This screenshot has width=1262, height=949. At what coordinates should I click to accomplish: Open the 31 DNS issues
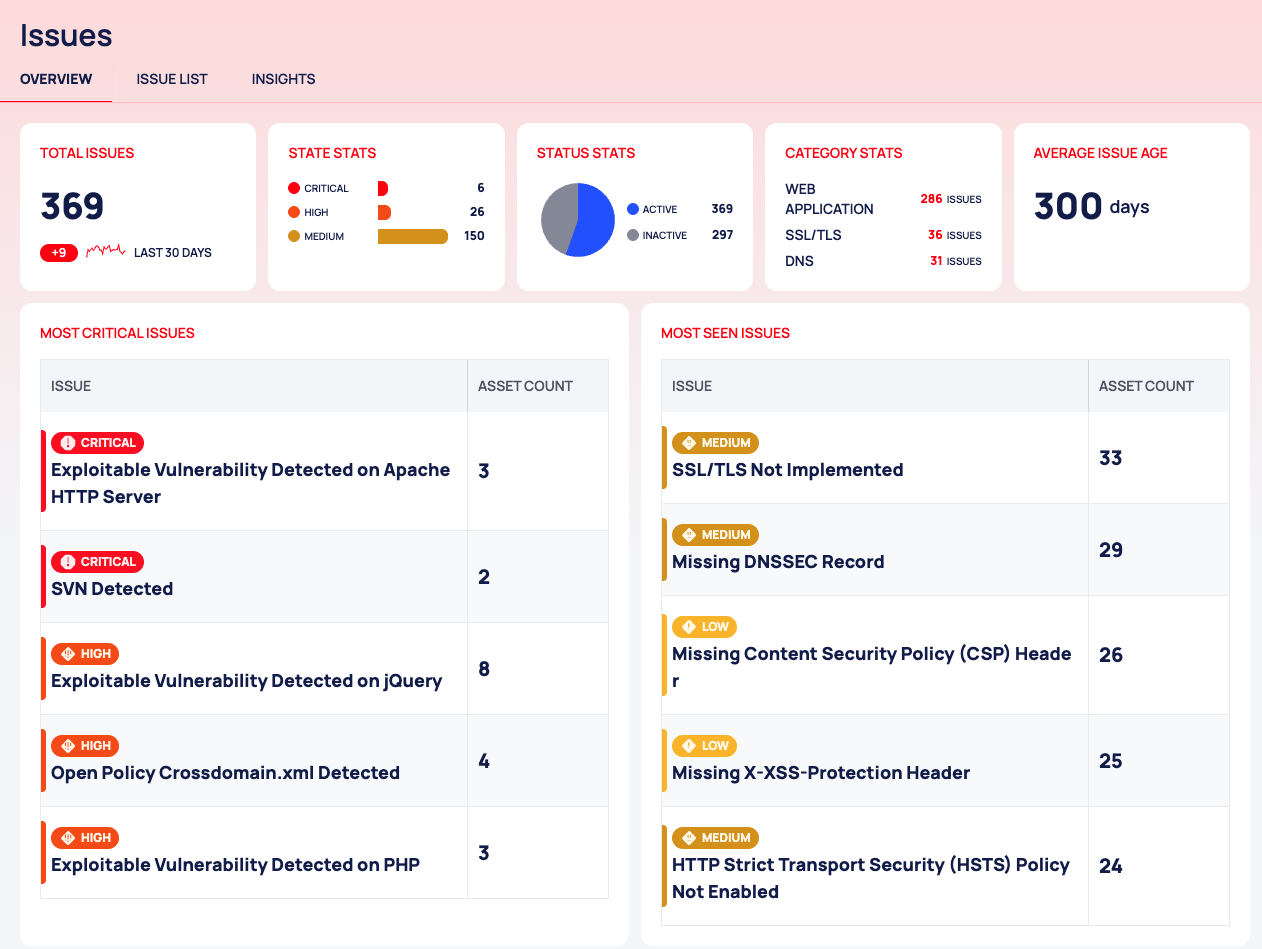[x=954, y=261]
